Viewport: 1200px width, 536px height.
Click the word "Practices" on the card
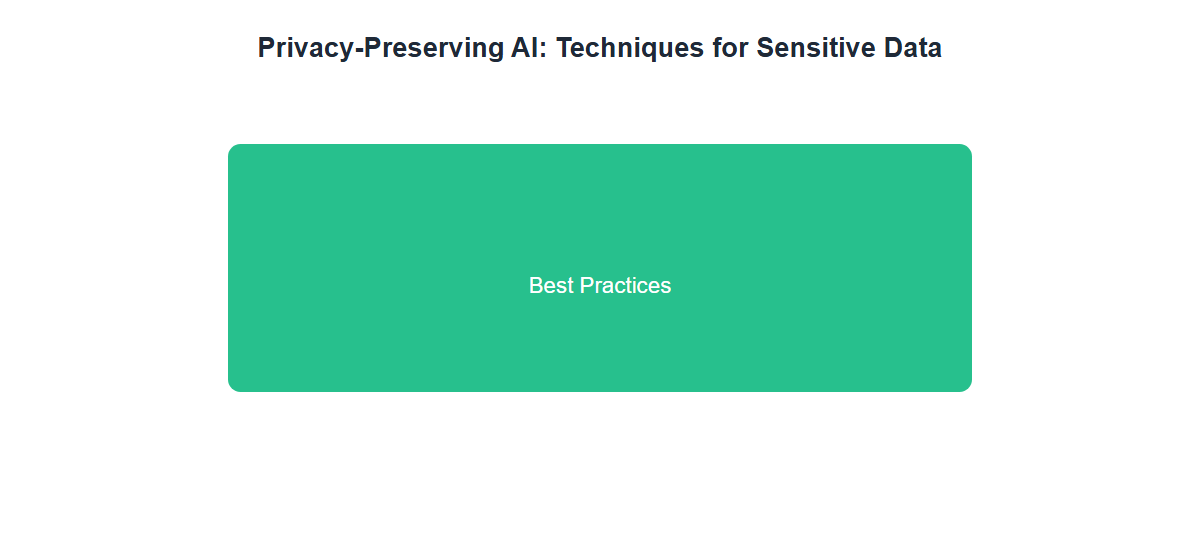click(x=626, y=286)
